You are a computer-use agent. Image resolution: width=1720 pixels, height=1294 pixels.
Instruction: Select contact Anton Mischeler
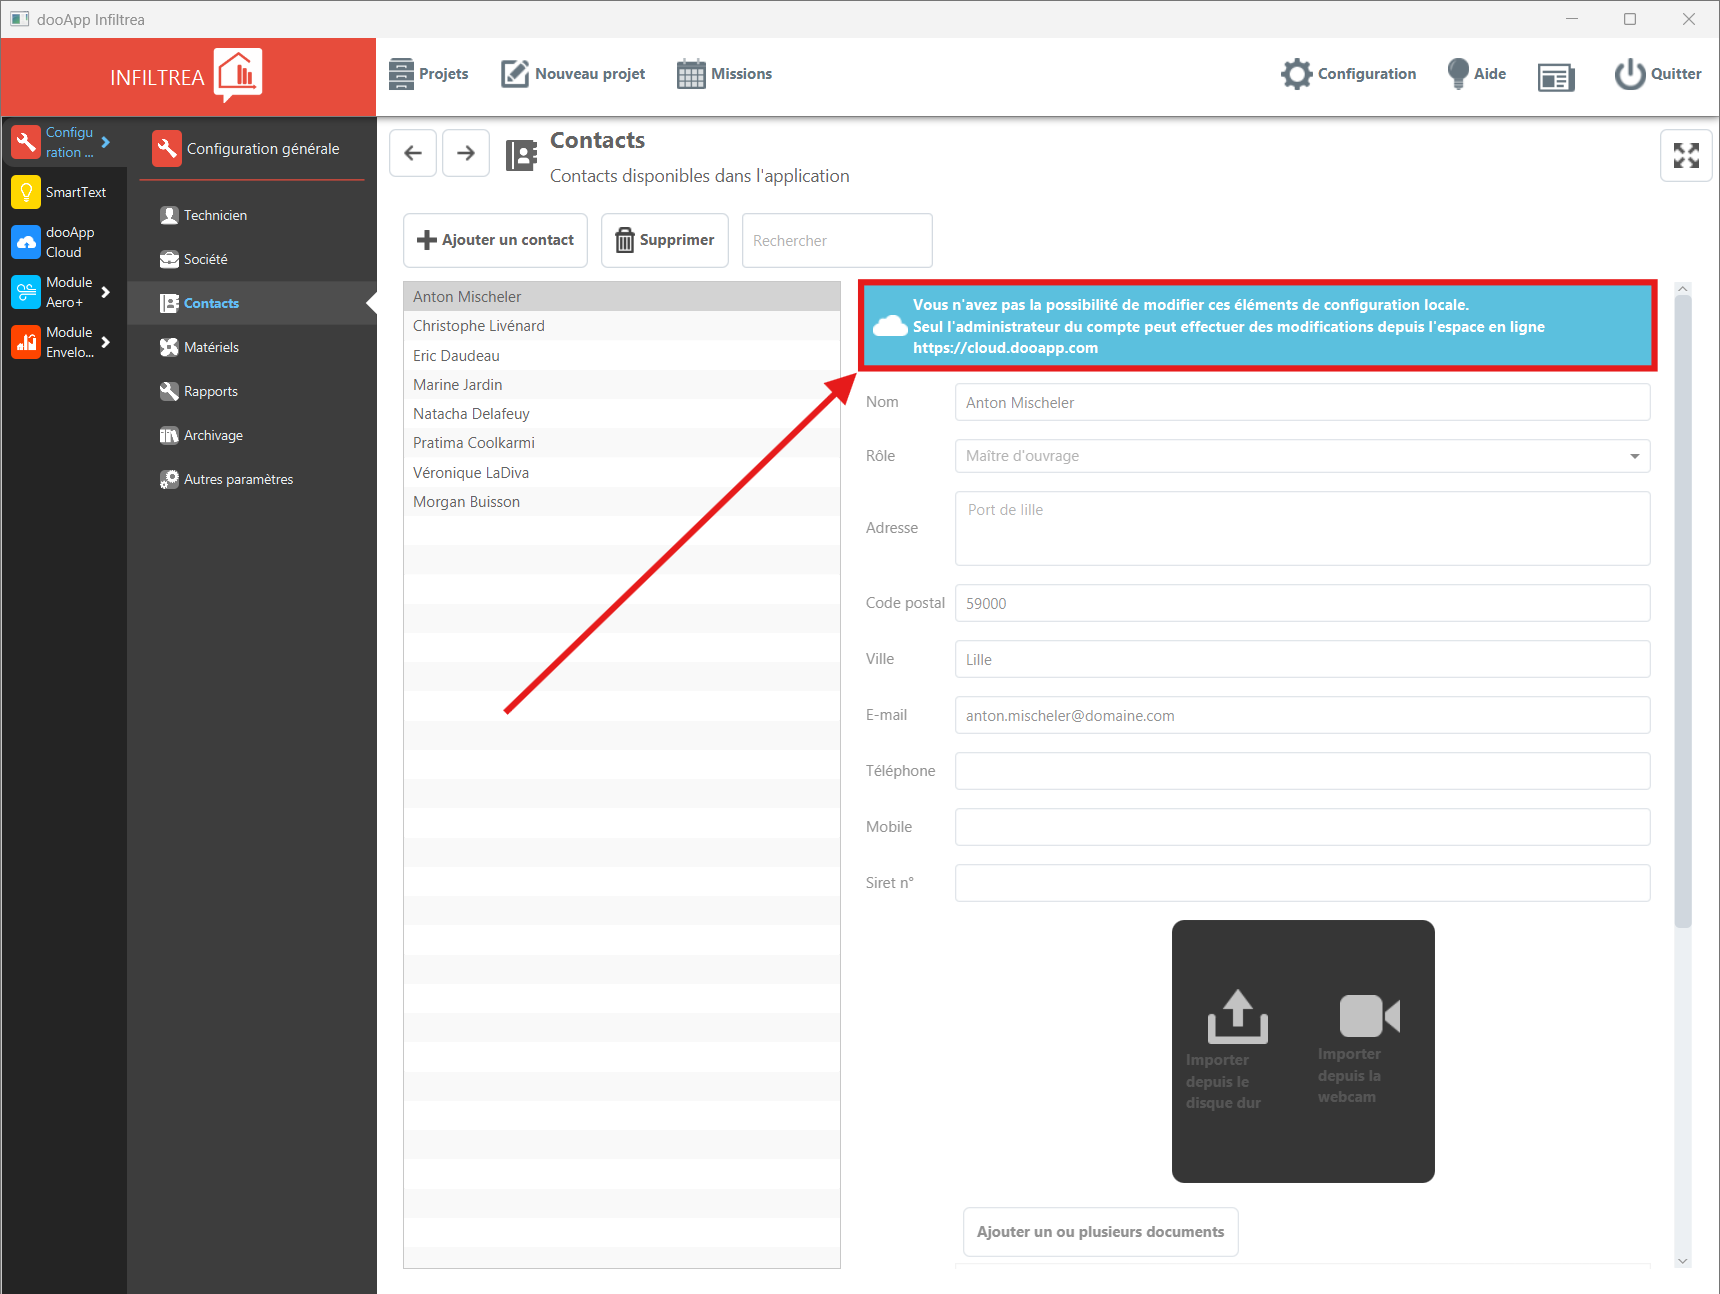(622, 297)
